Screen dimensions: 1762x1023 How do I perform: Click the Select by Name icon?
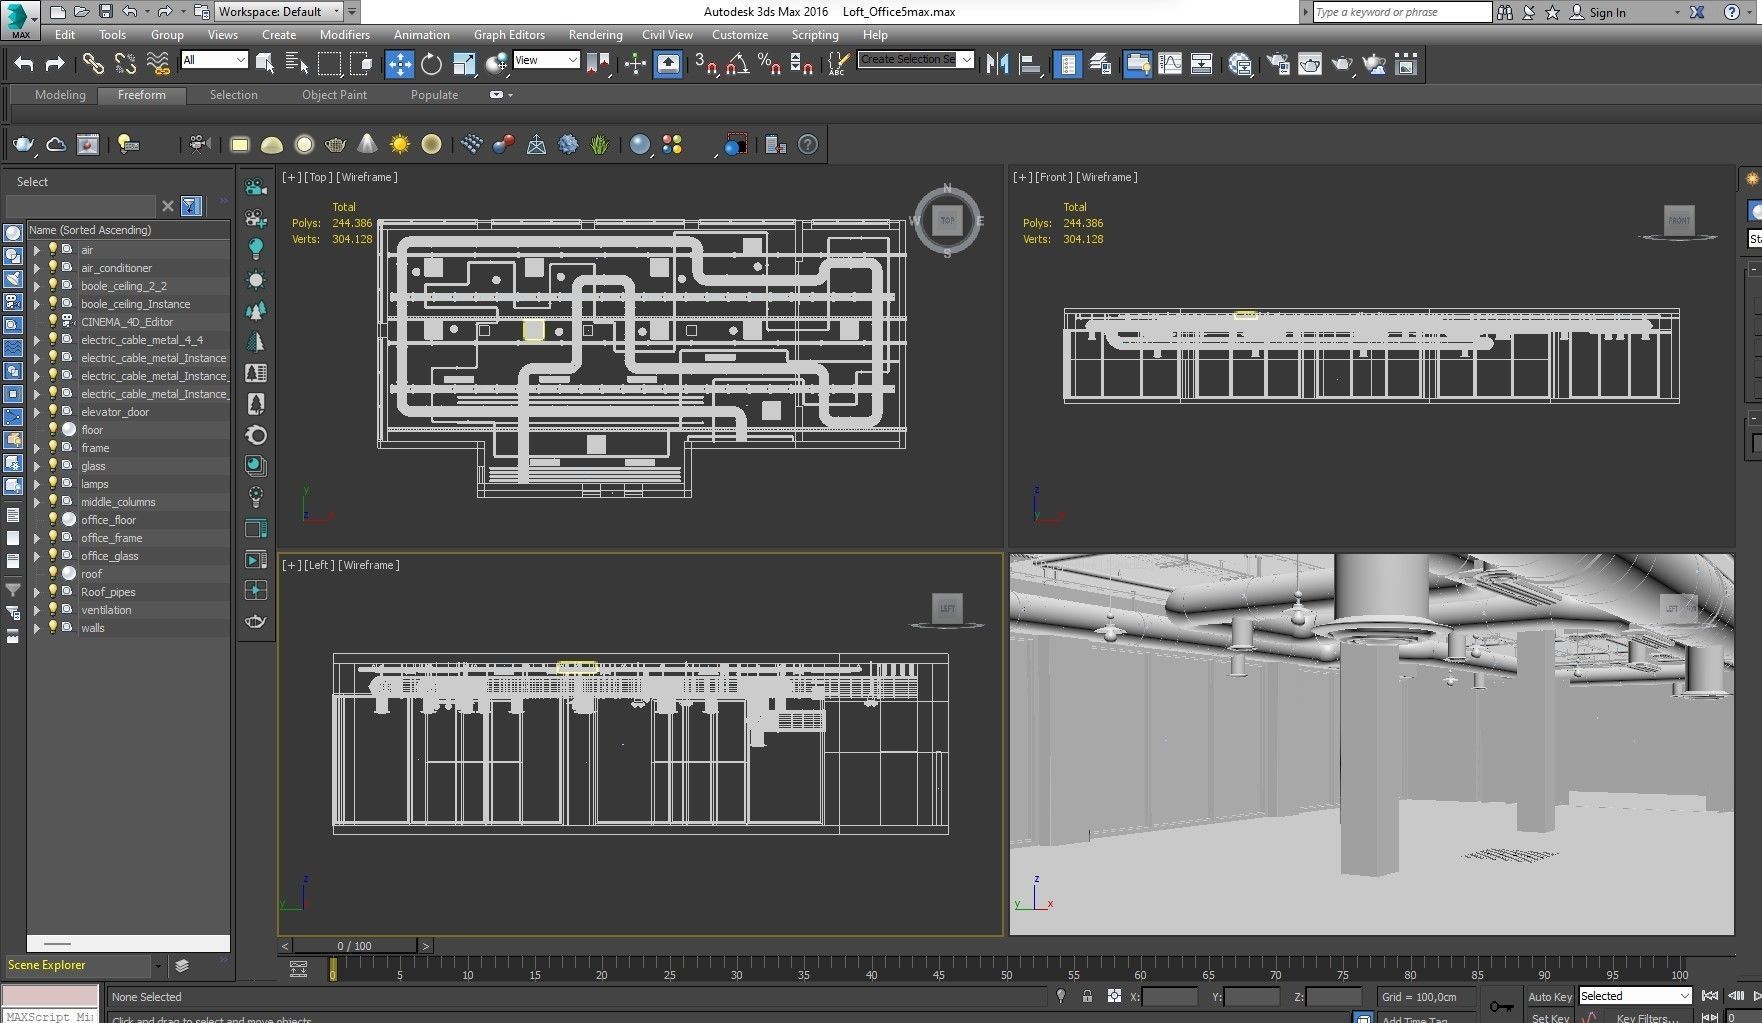(297, 64)
